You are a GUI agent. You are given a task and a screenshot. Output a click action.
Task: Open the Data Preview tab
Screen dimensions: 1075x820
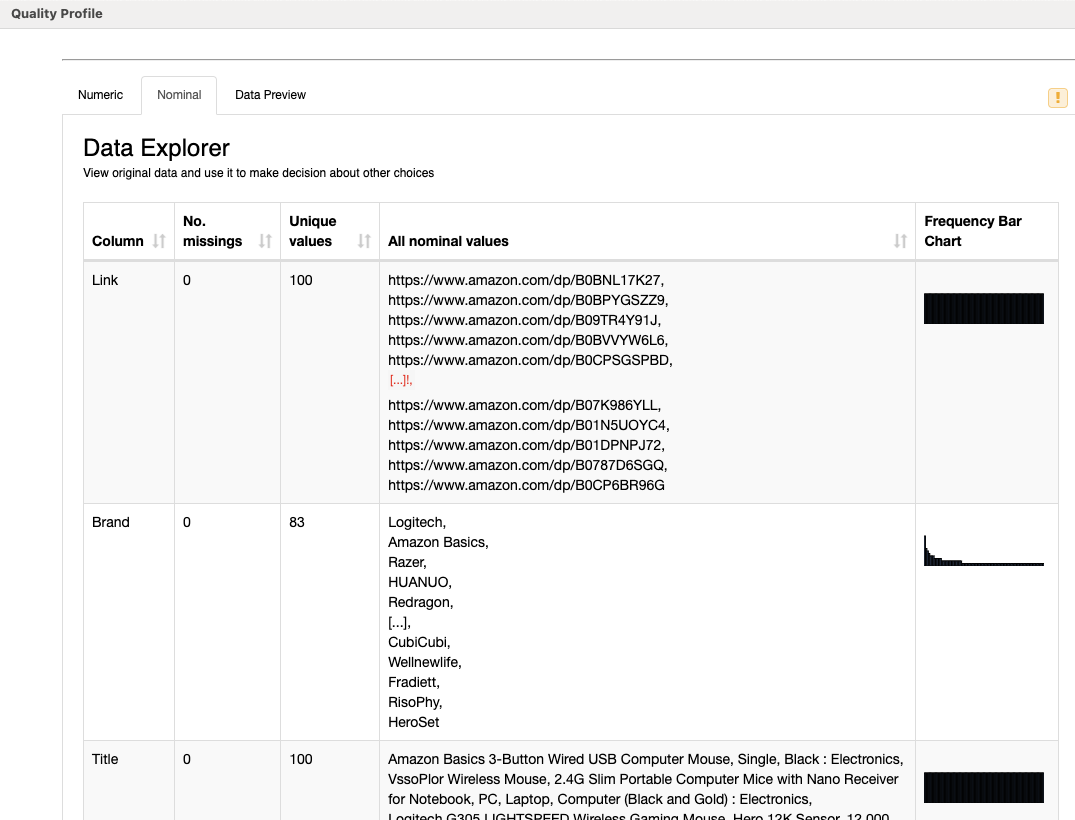[x=270, y=95]
